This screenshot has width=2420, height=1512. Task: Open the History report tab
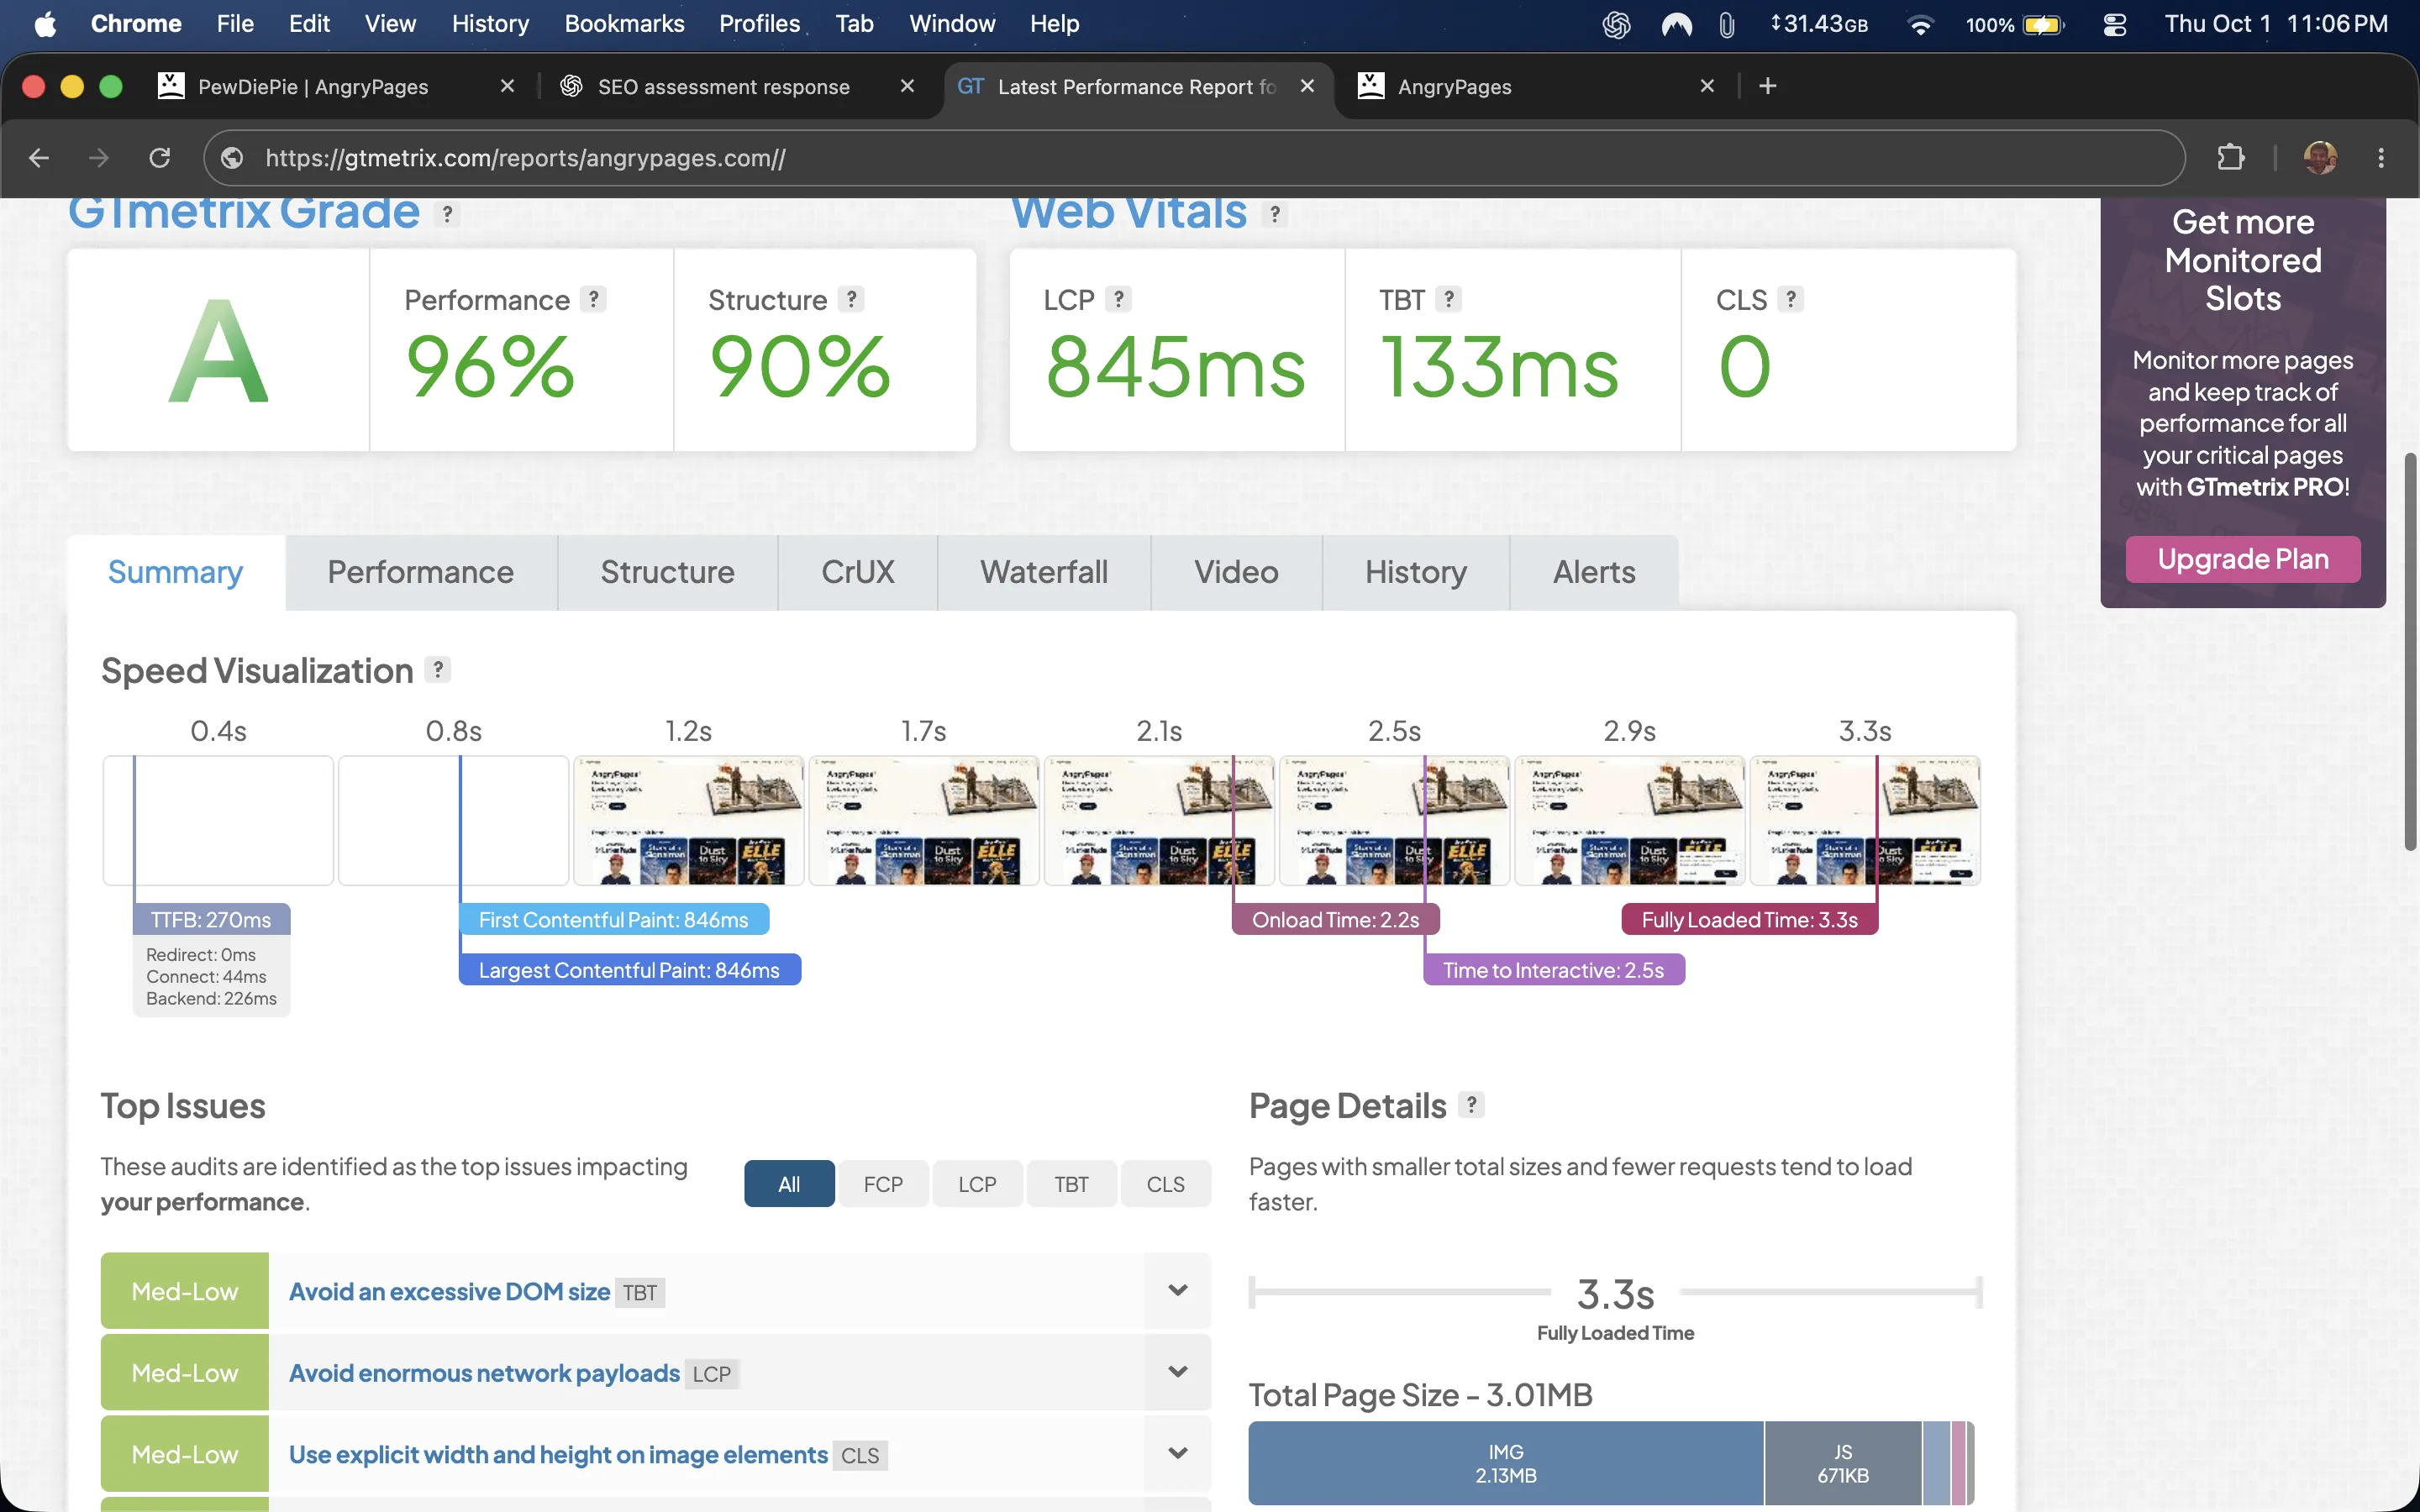click(x=1416, y=572)
